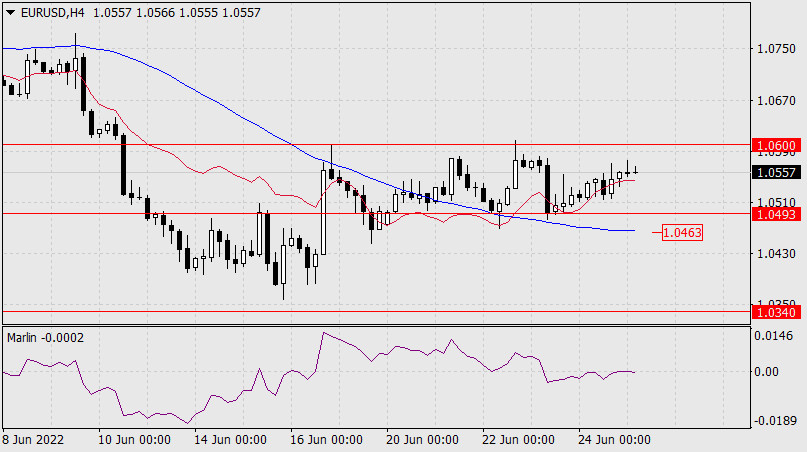Select the 20 Jun 00:00 time label
The width and height of the screenshot is (807, 452).
point(422,440)
